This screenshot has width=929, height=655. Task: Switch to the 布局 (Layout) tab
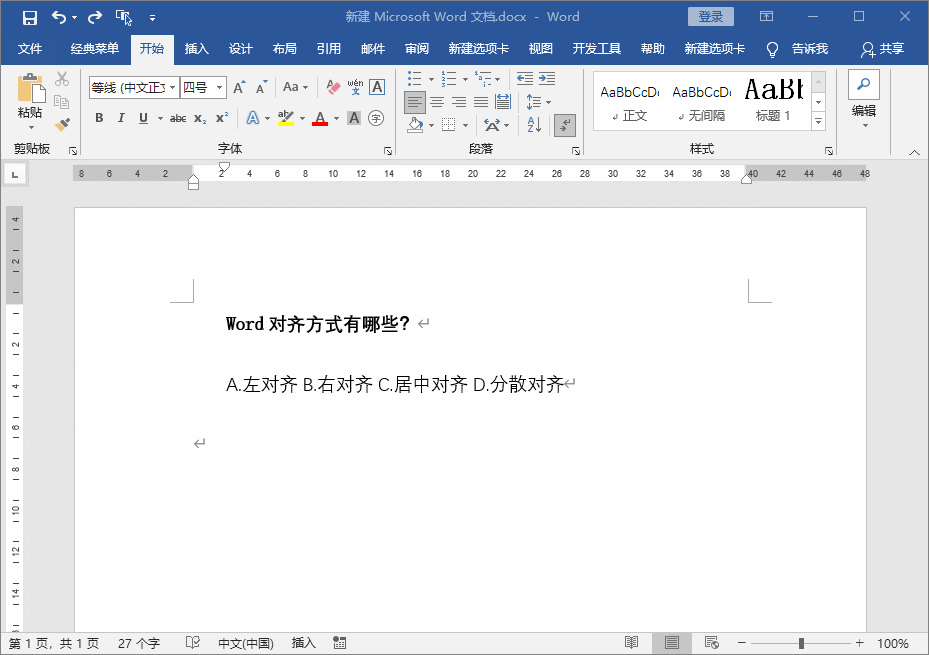click(x=284, y=49)
